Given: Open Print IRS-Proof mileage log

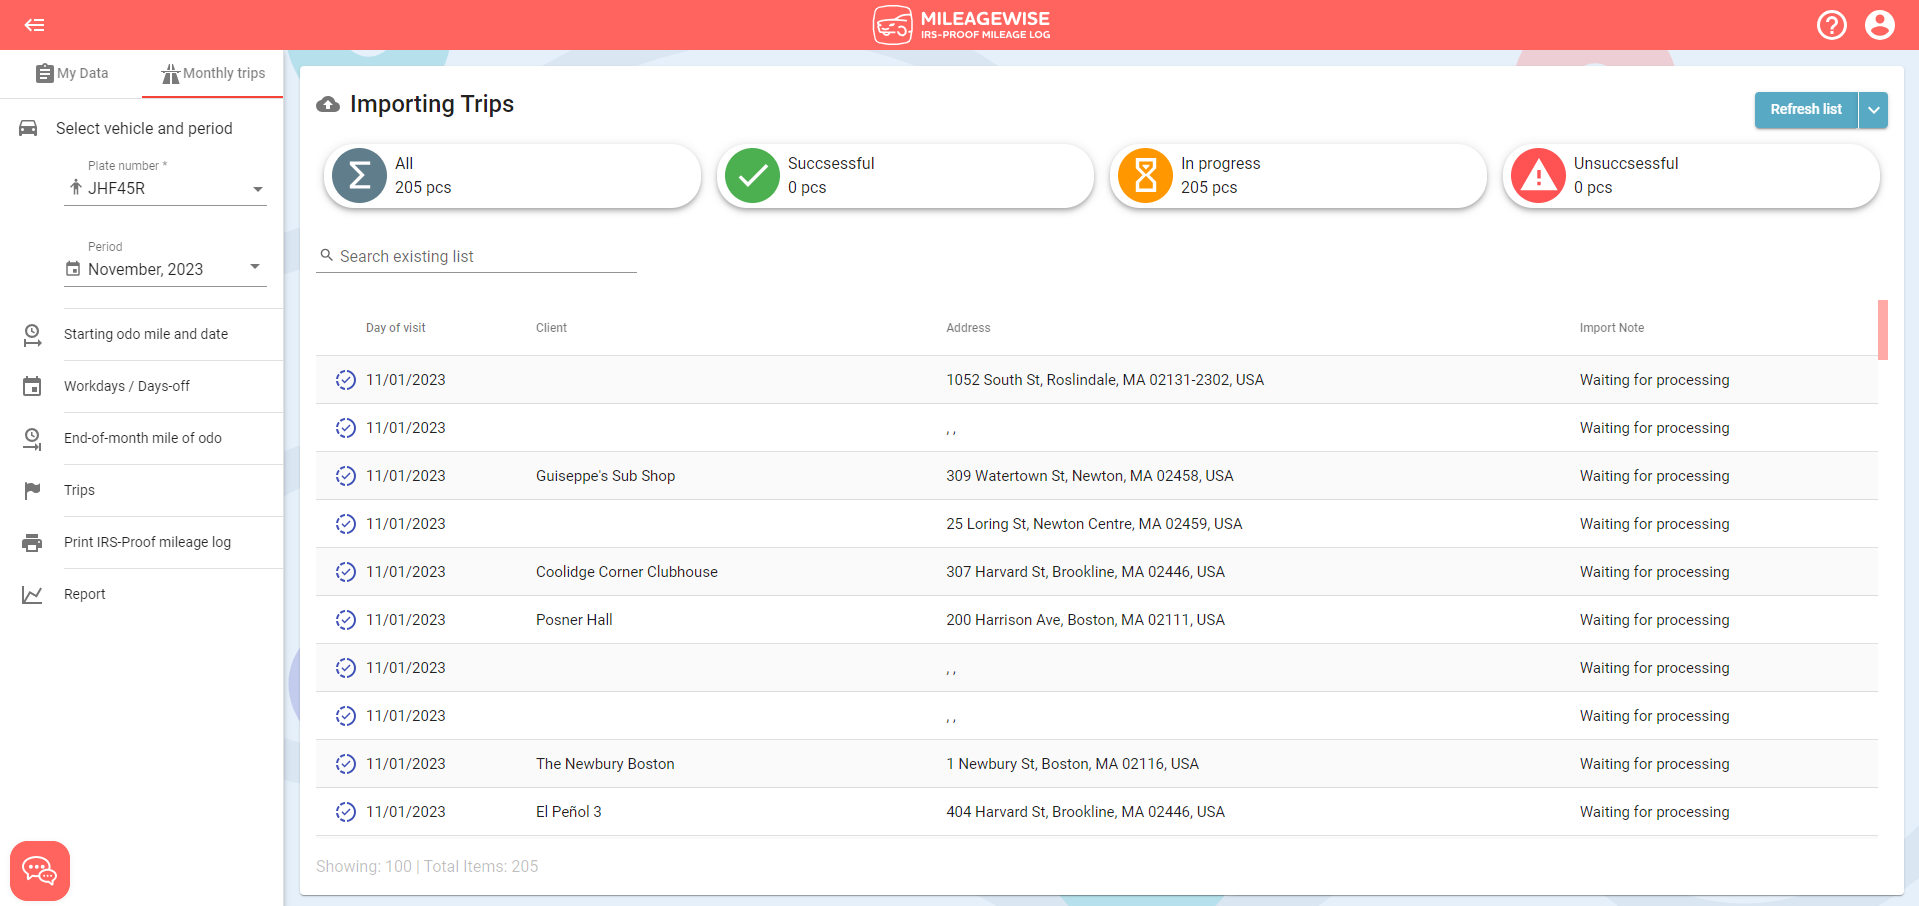Looking at the screenshot, I should pos(147,542).
